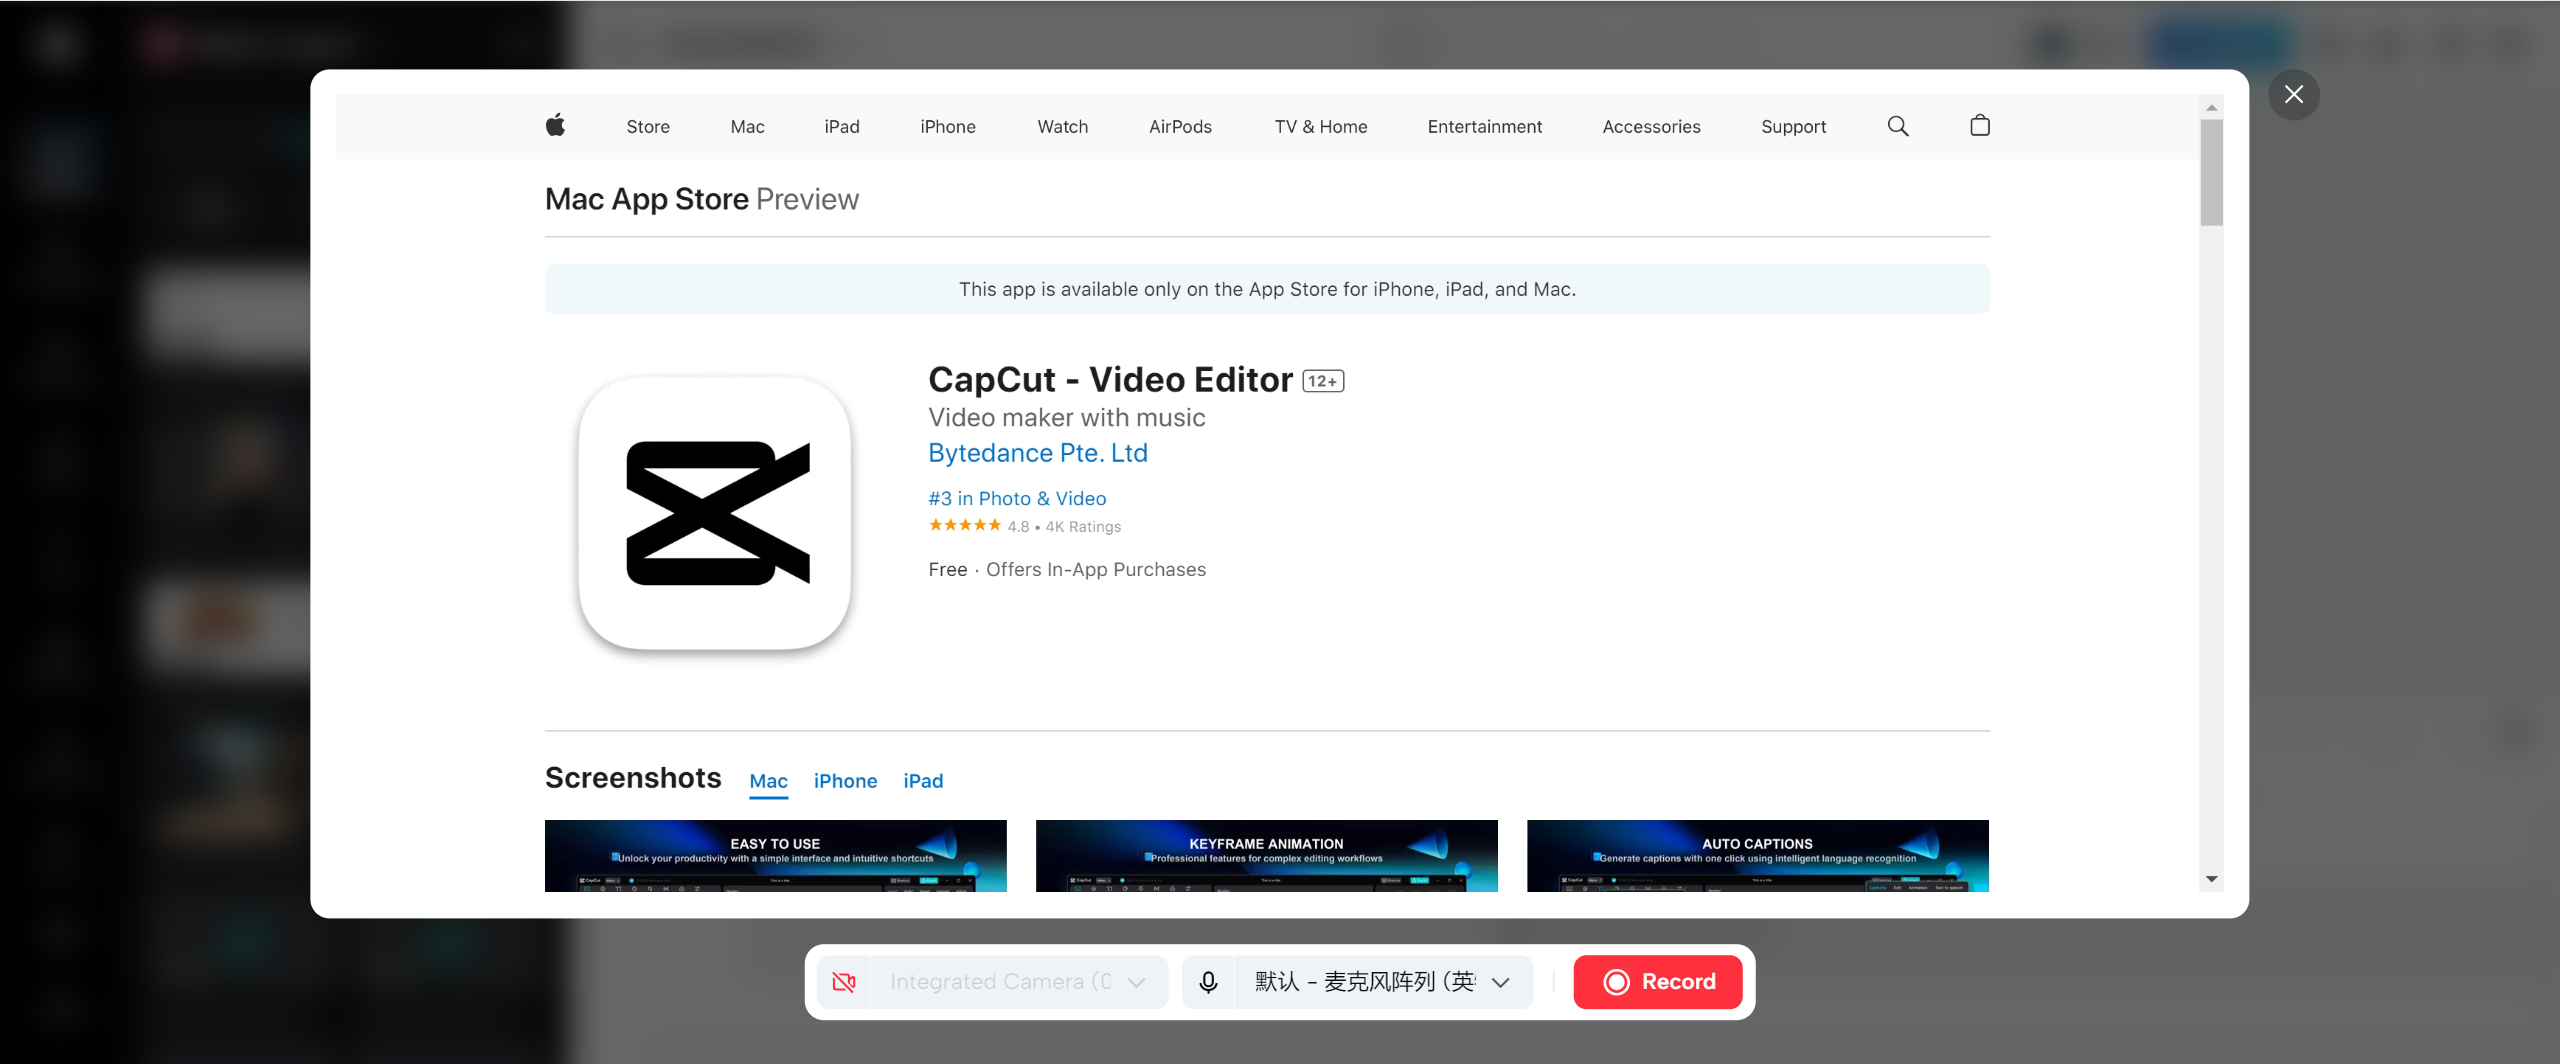The width and height of the screenshot is (2560, 1064).
Task: Switch to the iPad screenshots tab
Action: pyautogui.click(x=923, y=781)
